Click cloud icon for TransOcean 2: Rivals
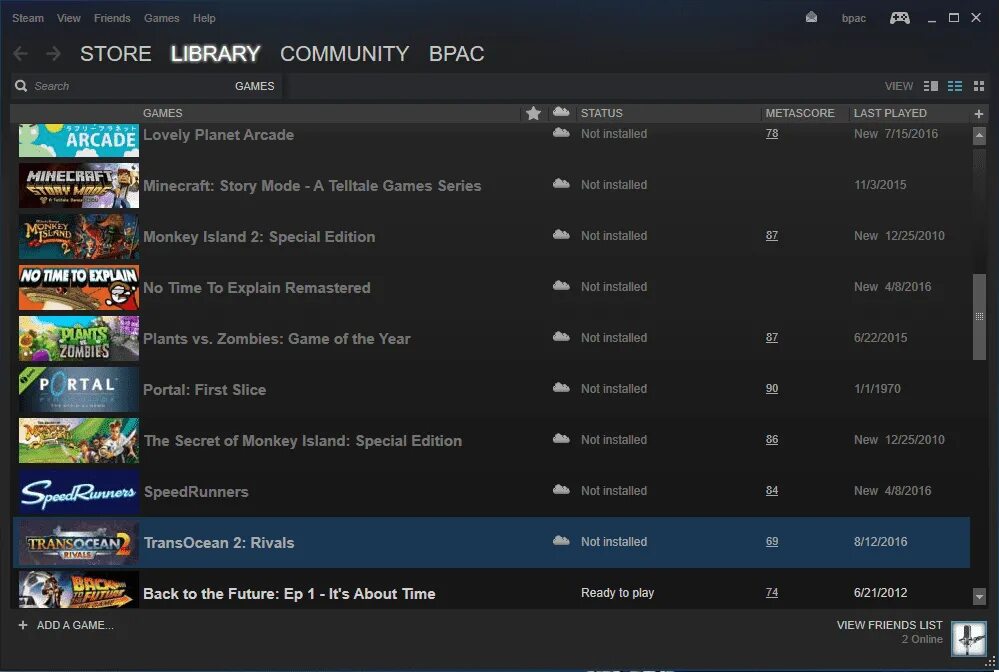Screen dimensions: 999x672 coord(561,541)
